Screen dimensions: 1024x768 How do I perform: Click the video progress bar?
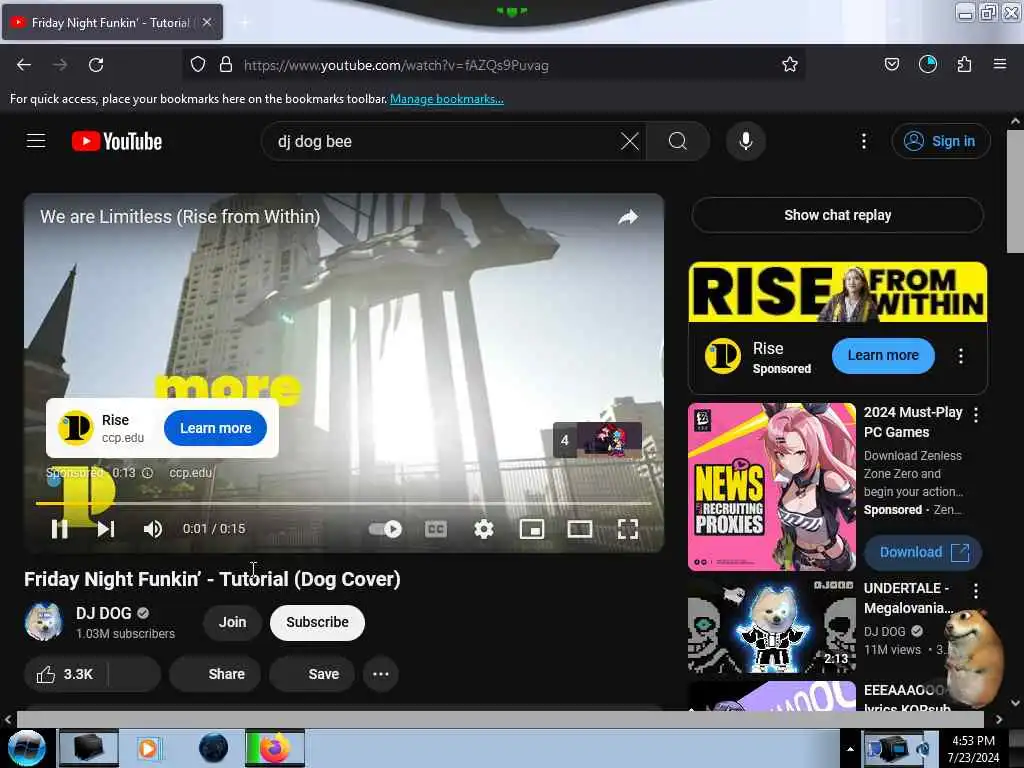[344, 503]
